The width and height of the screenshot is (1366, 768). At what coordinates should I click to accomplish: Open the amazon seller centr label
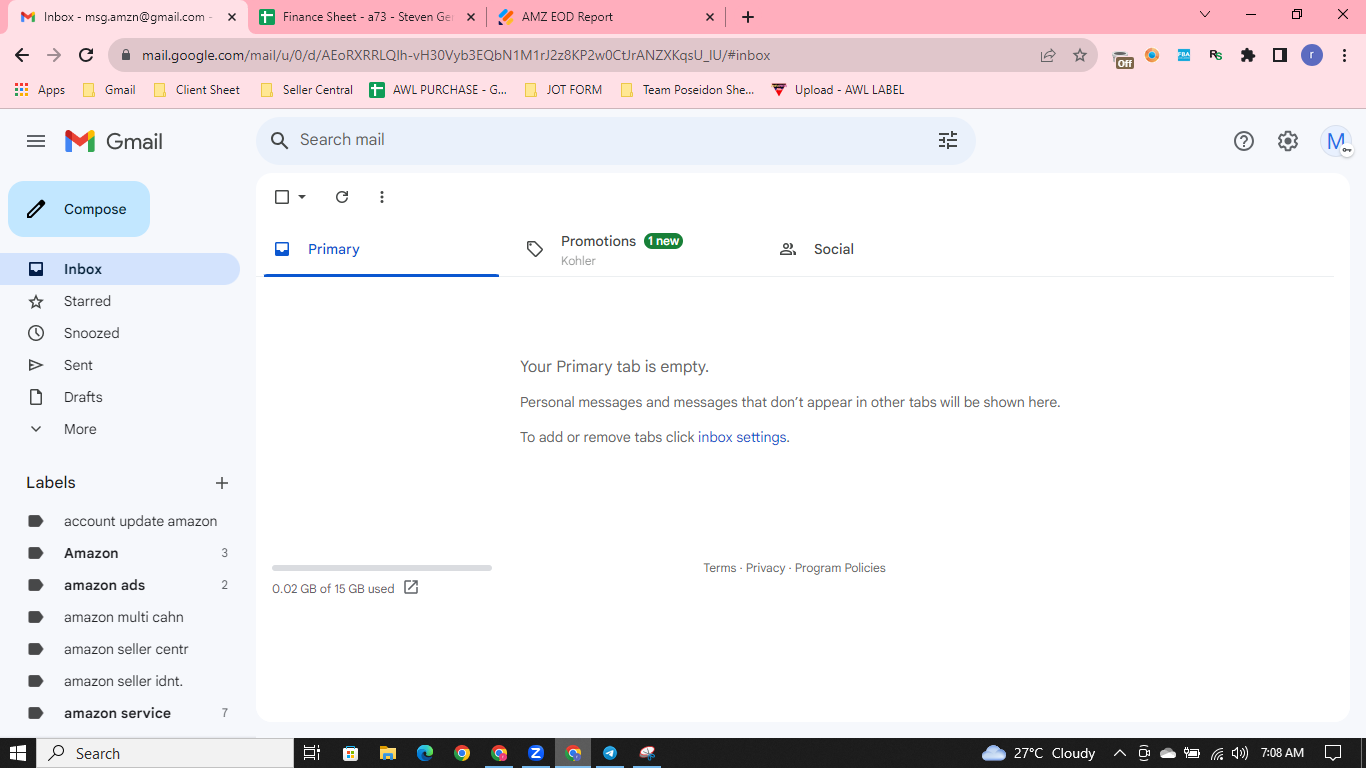(x=120, y=649)
